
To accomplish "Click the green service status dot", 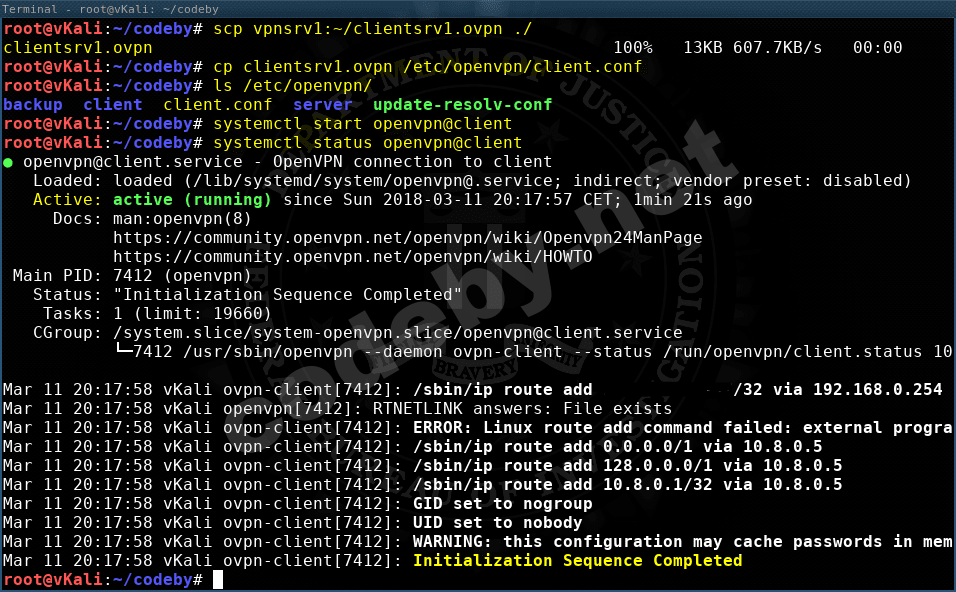I will click(x=8, y=162).
